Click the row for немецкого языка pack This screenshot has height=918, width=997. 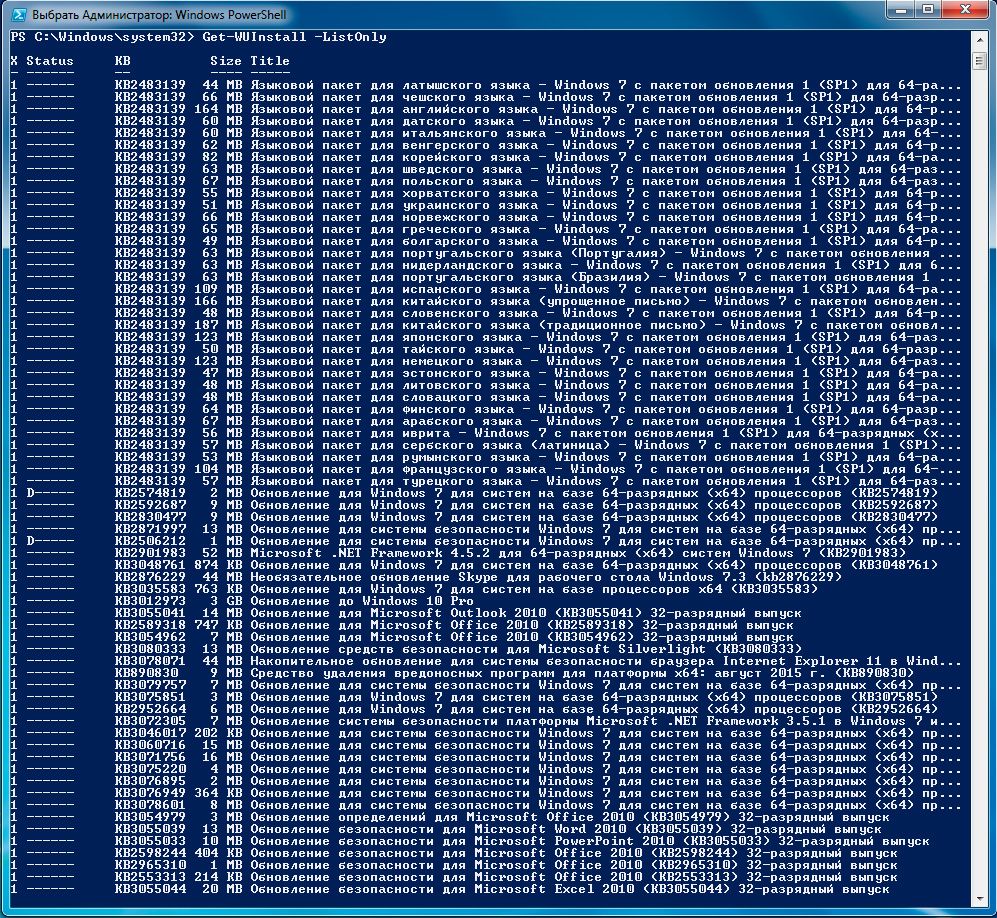coord(485,362)
